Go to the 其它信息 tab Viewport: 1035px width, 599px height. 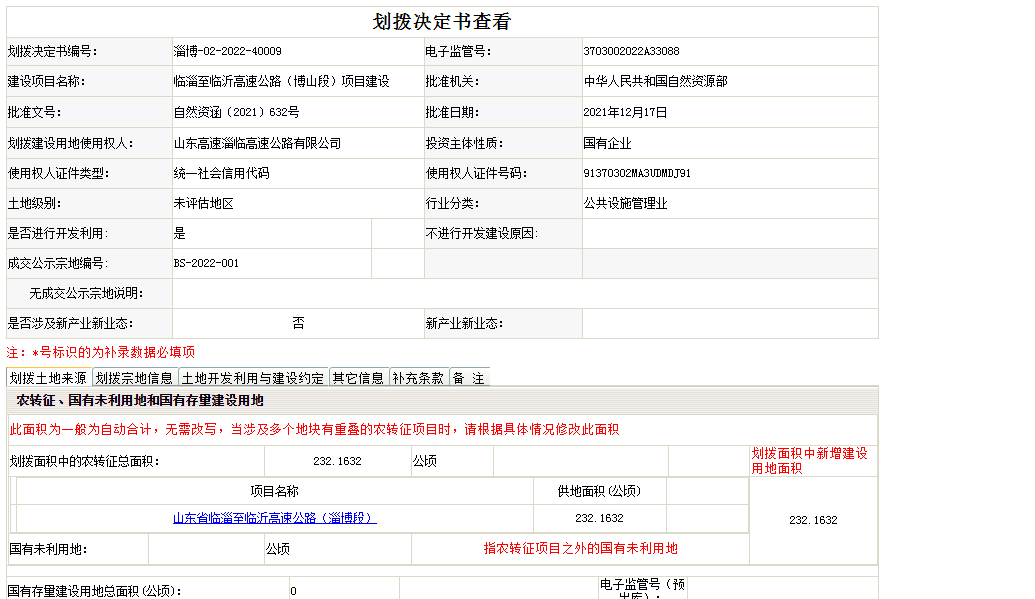(358, 378)
